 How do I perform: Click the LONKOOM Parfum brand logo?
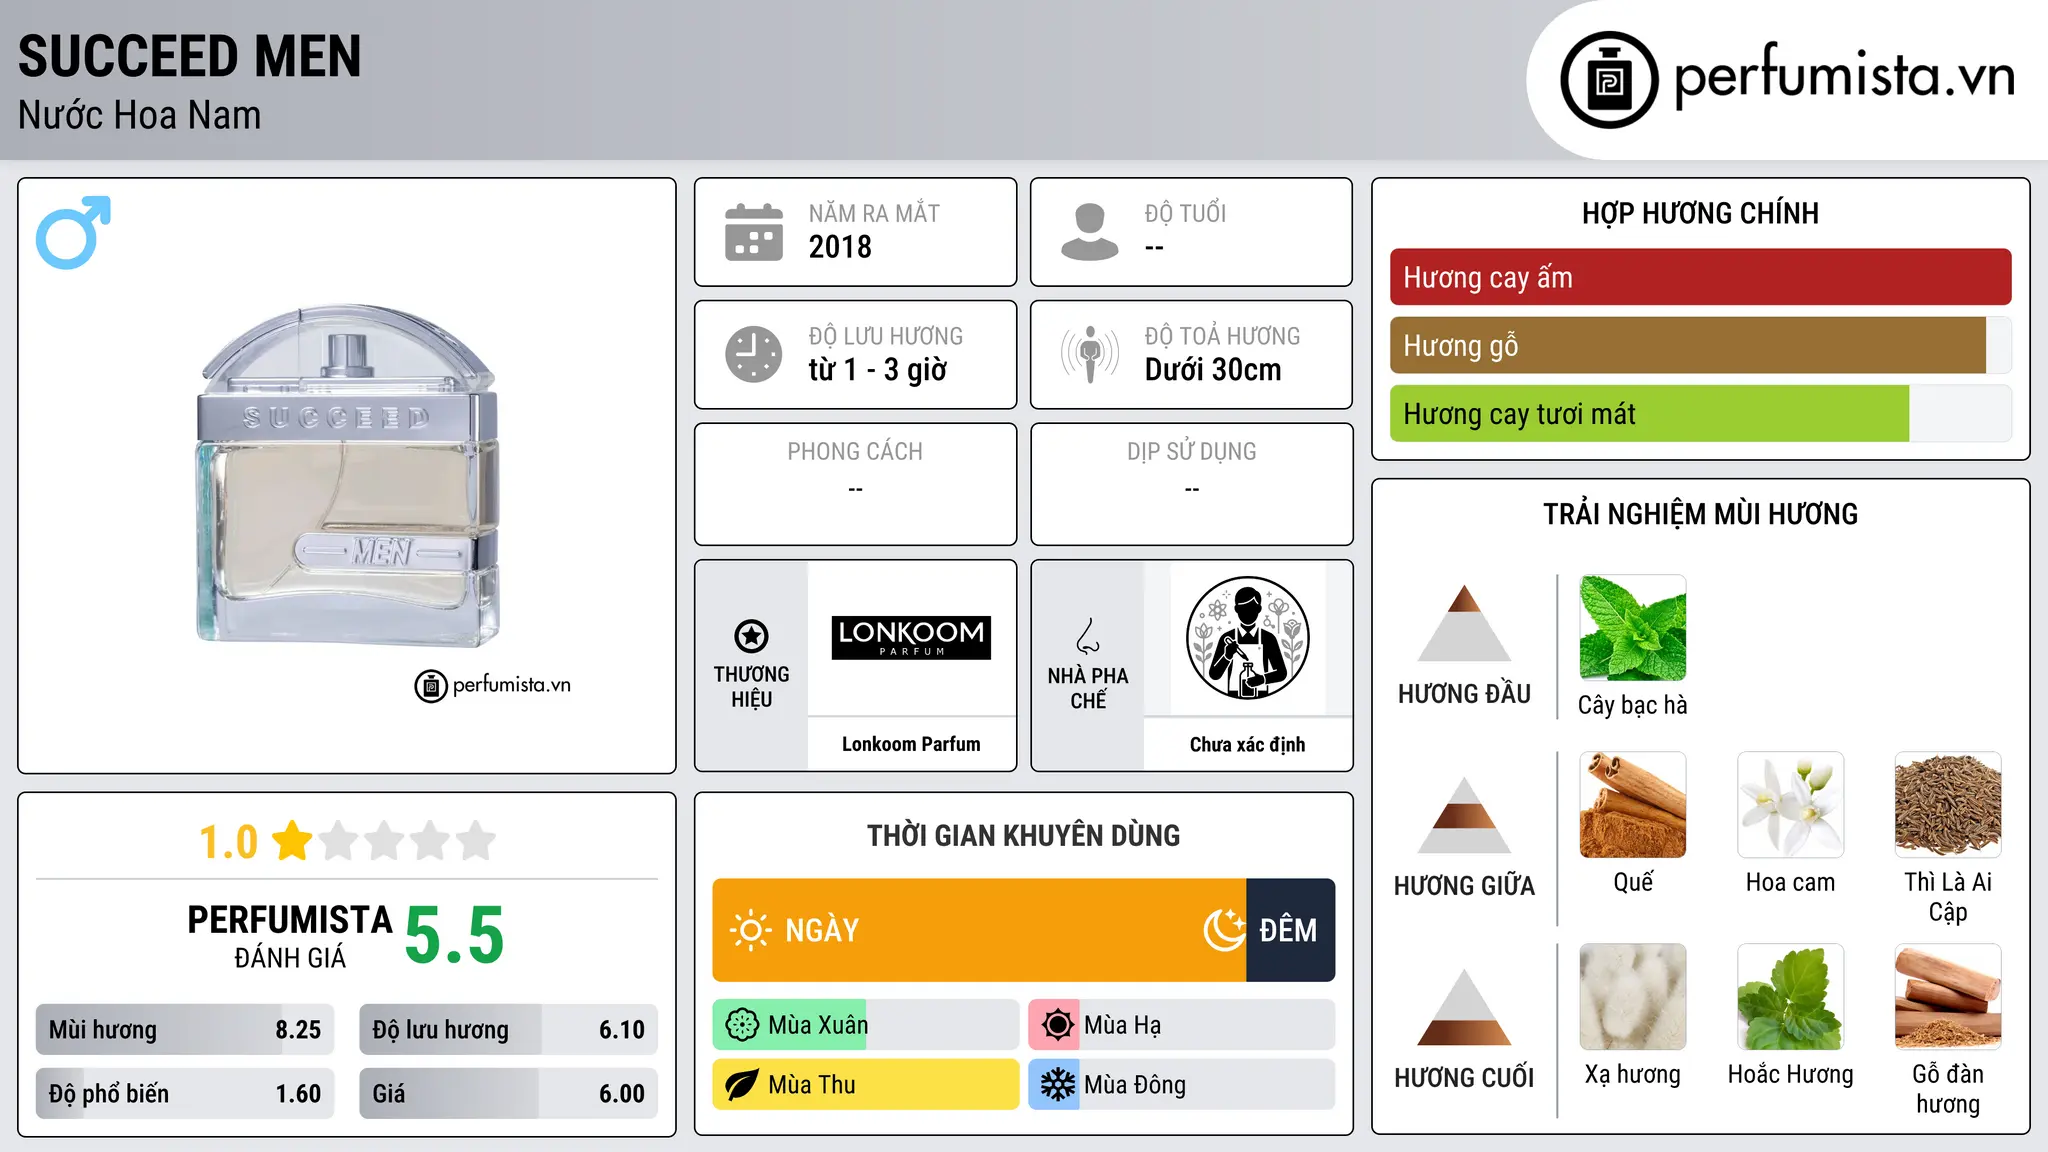pyautogui.click(x=911, y=637)
